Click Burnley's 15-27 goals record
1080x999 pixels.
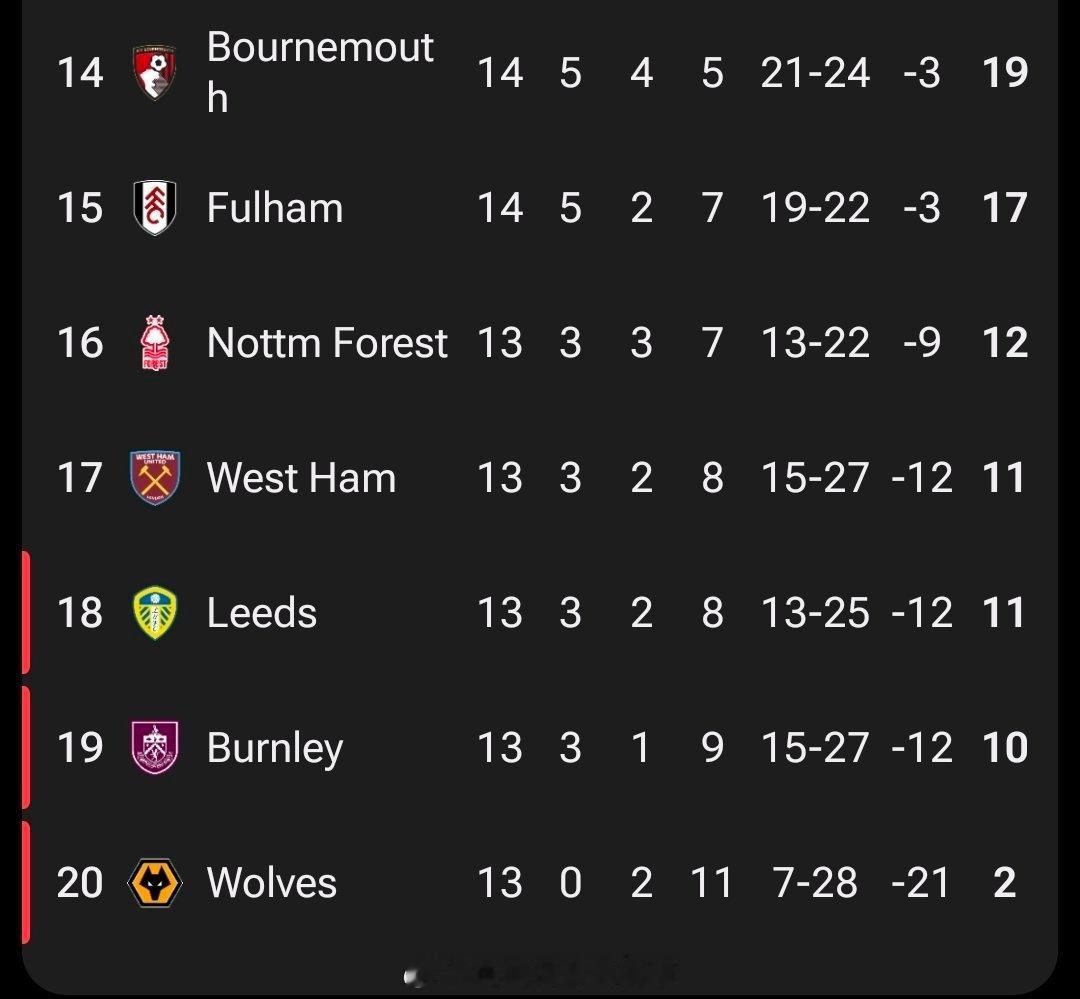(x=815, y=747)
